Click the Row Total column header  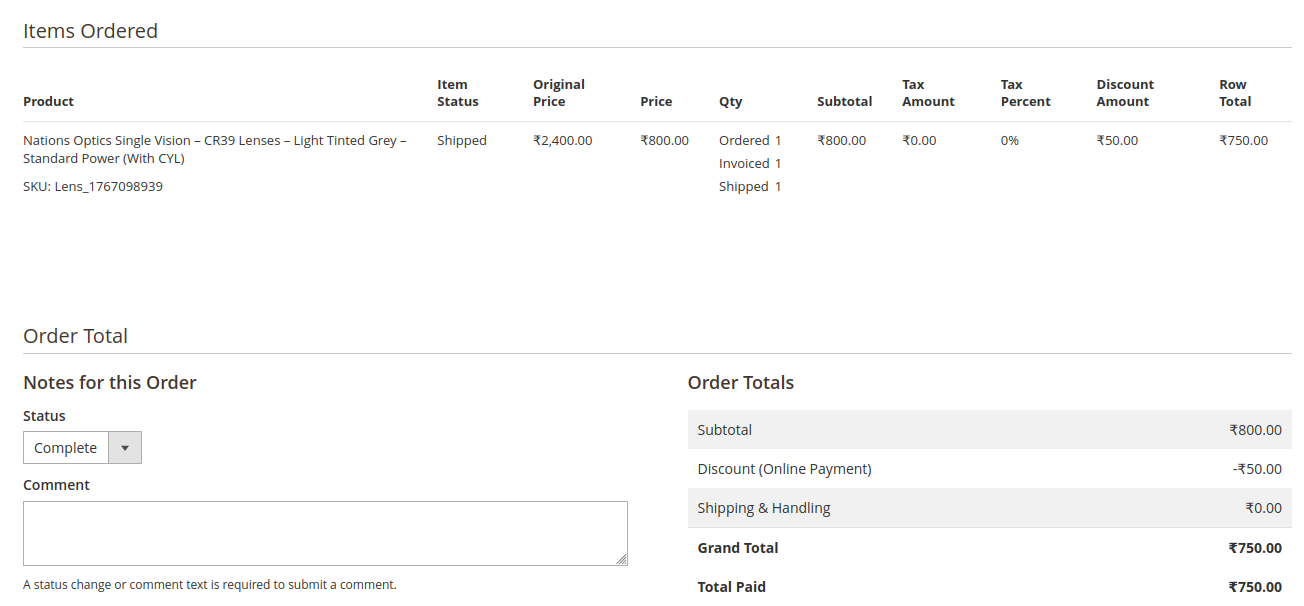coord(1234,93)
